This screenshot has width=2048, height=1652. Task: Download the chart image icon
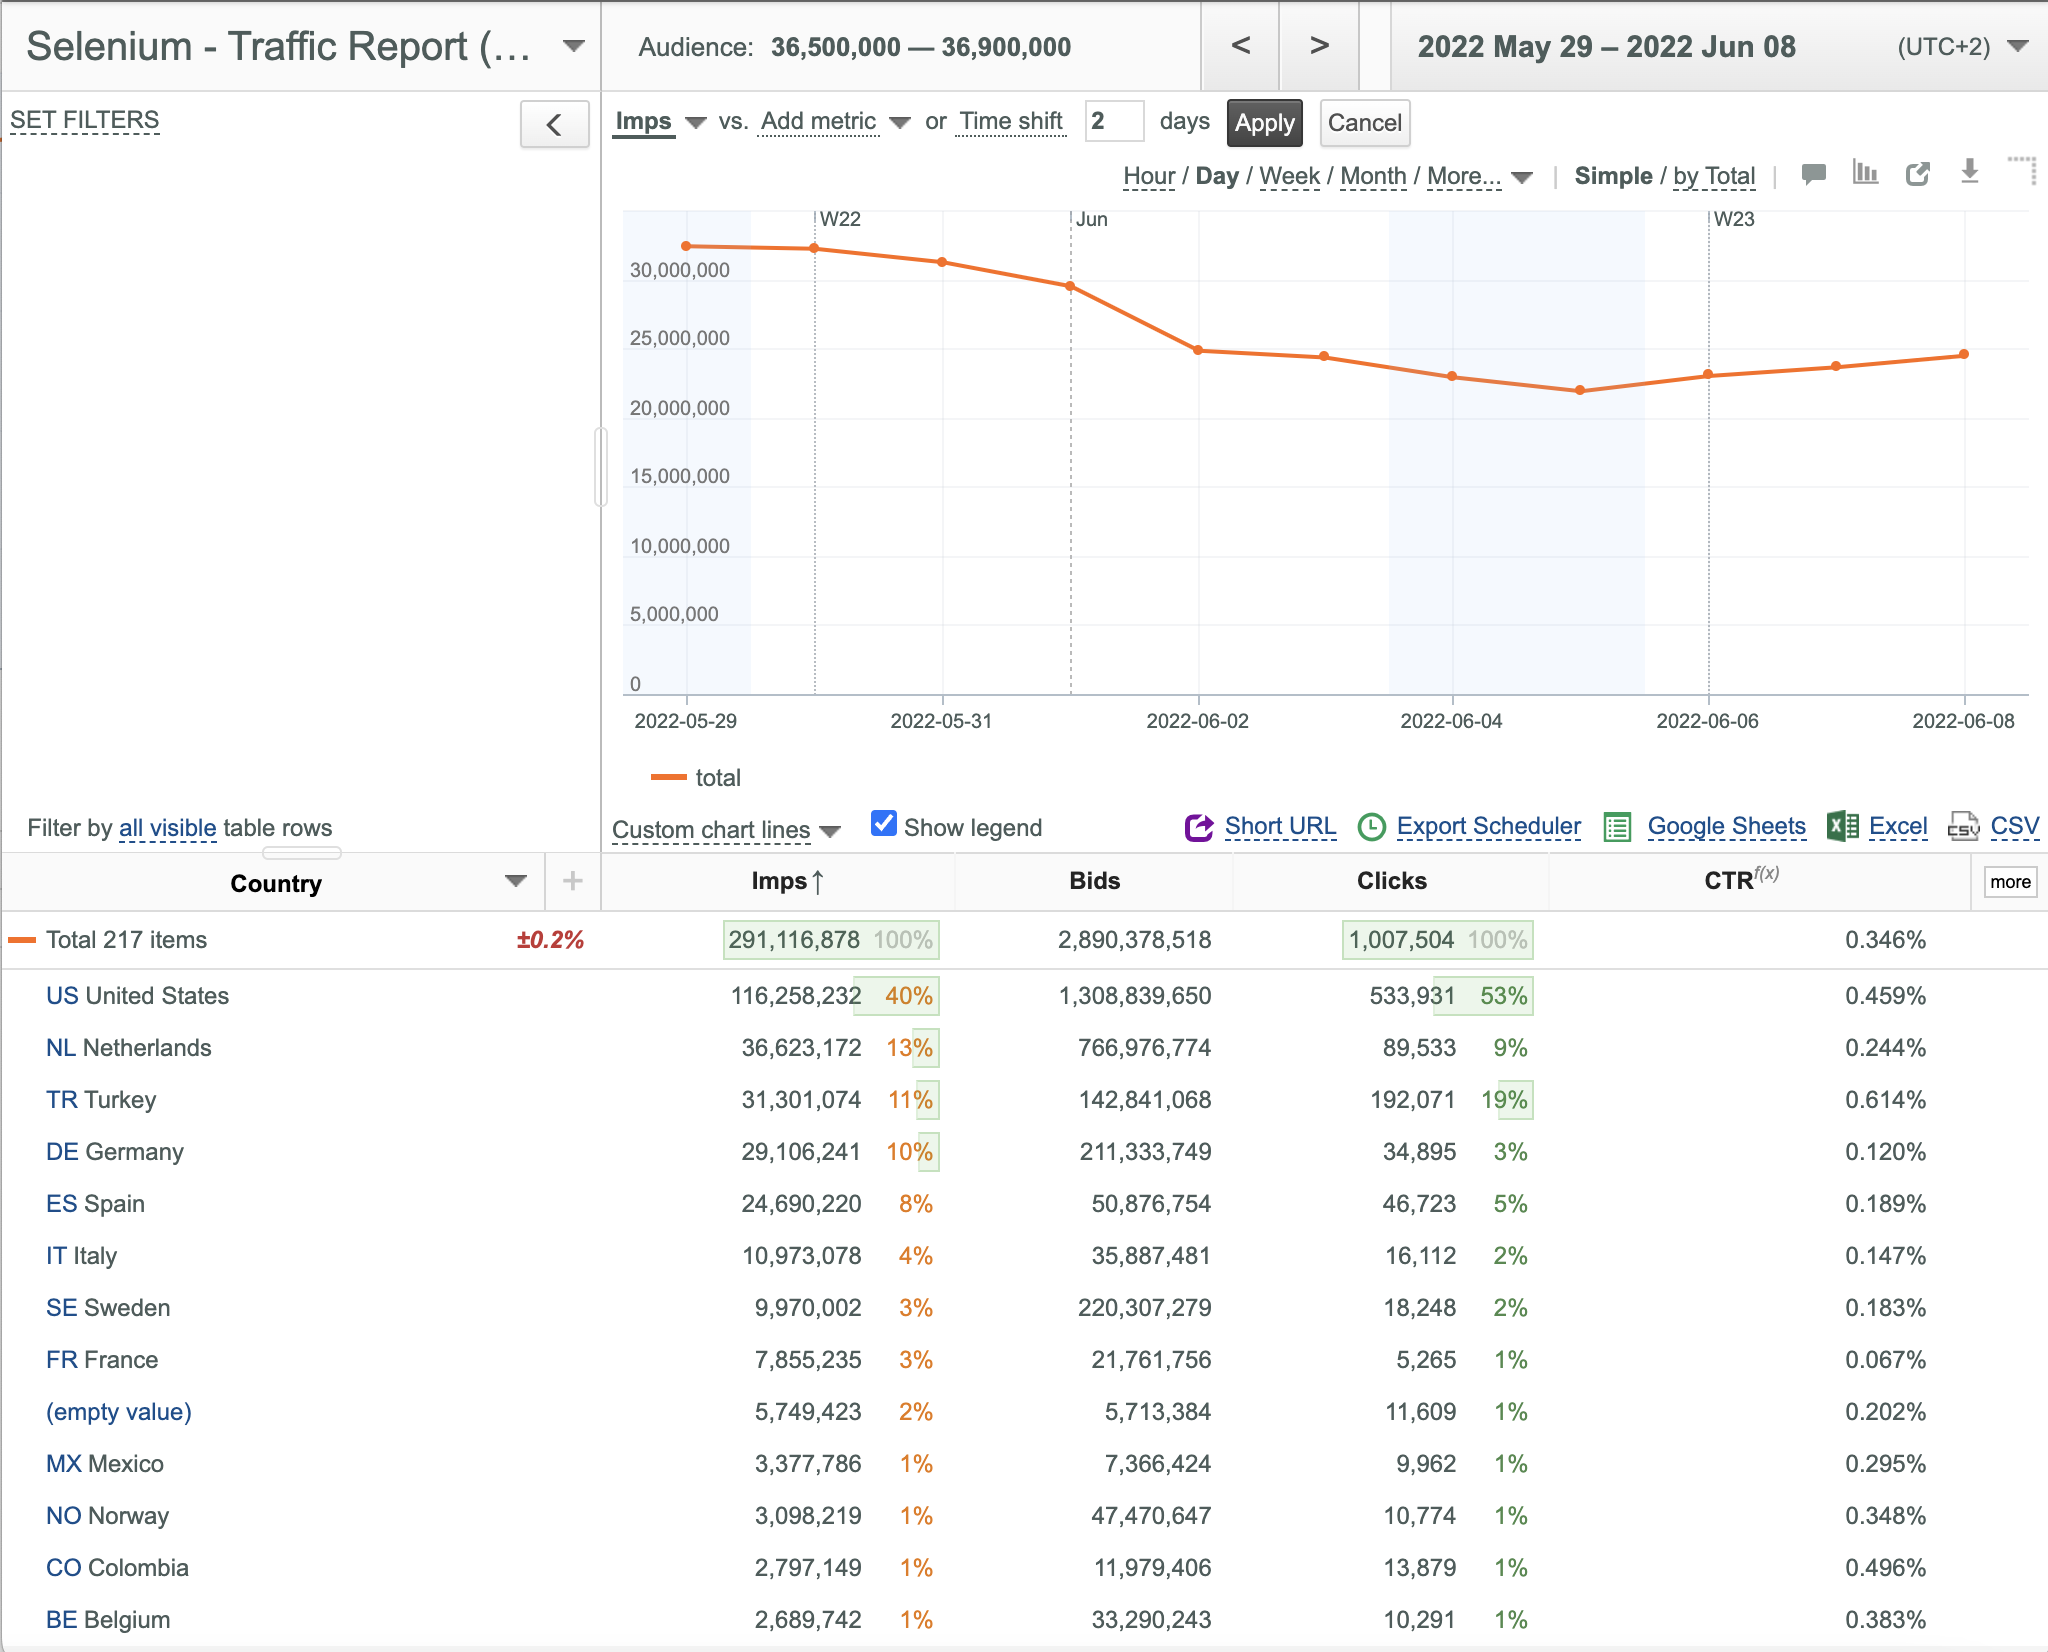pos(1969,172)
